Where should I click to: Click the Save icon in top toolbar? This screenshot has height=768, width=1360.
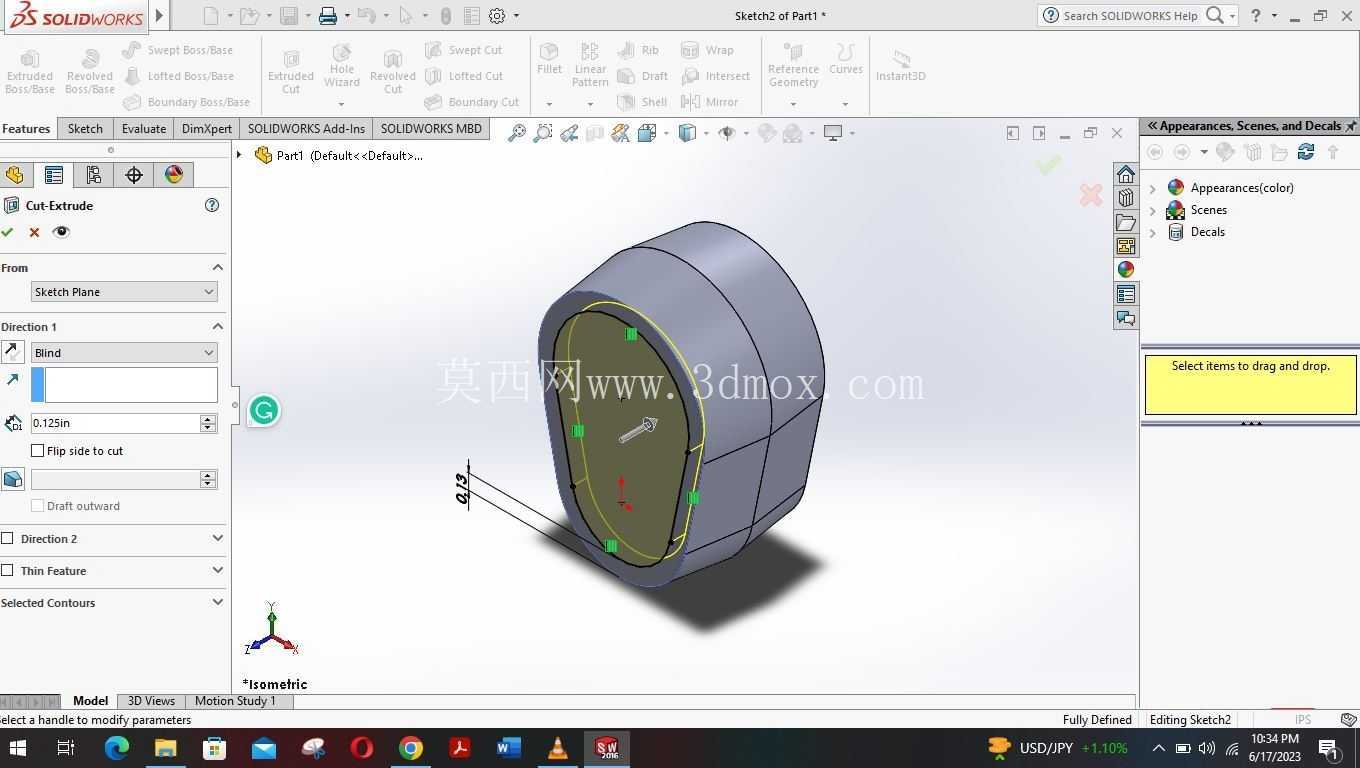coord(289,15)
